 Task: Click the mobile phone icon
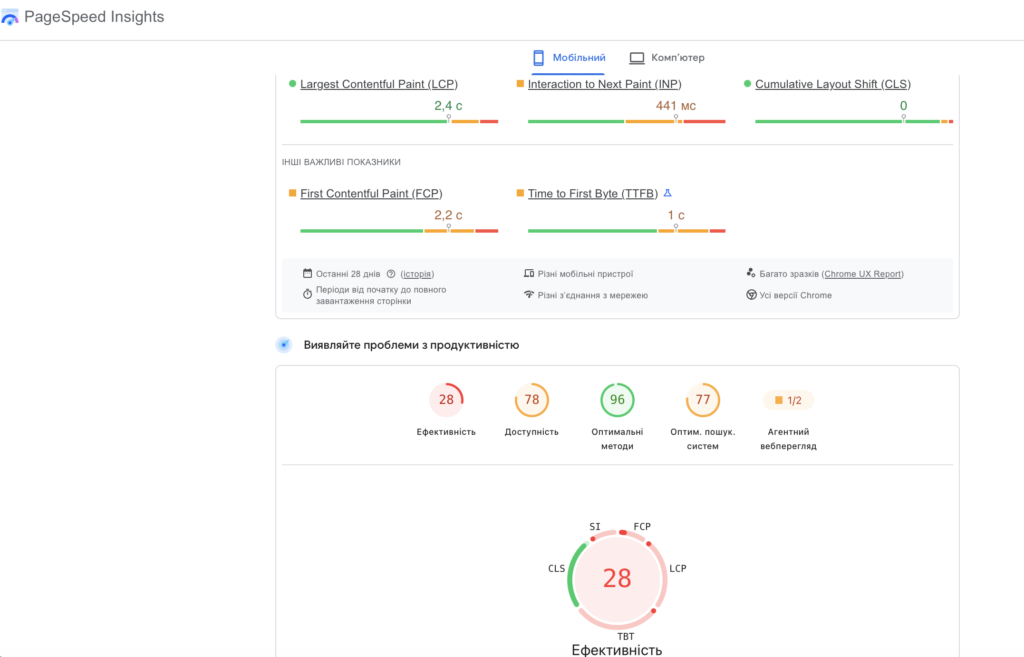(538, 58)
